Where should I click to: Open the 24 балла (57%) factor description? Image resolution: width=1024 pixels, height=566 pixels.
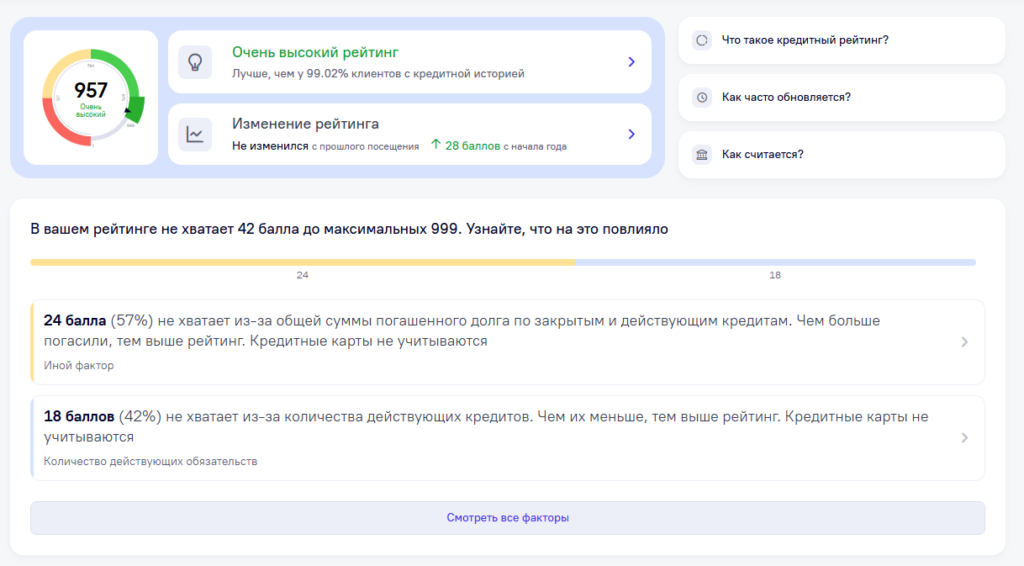pos(507,342)
